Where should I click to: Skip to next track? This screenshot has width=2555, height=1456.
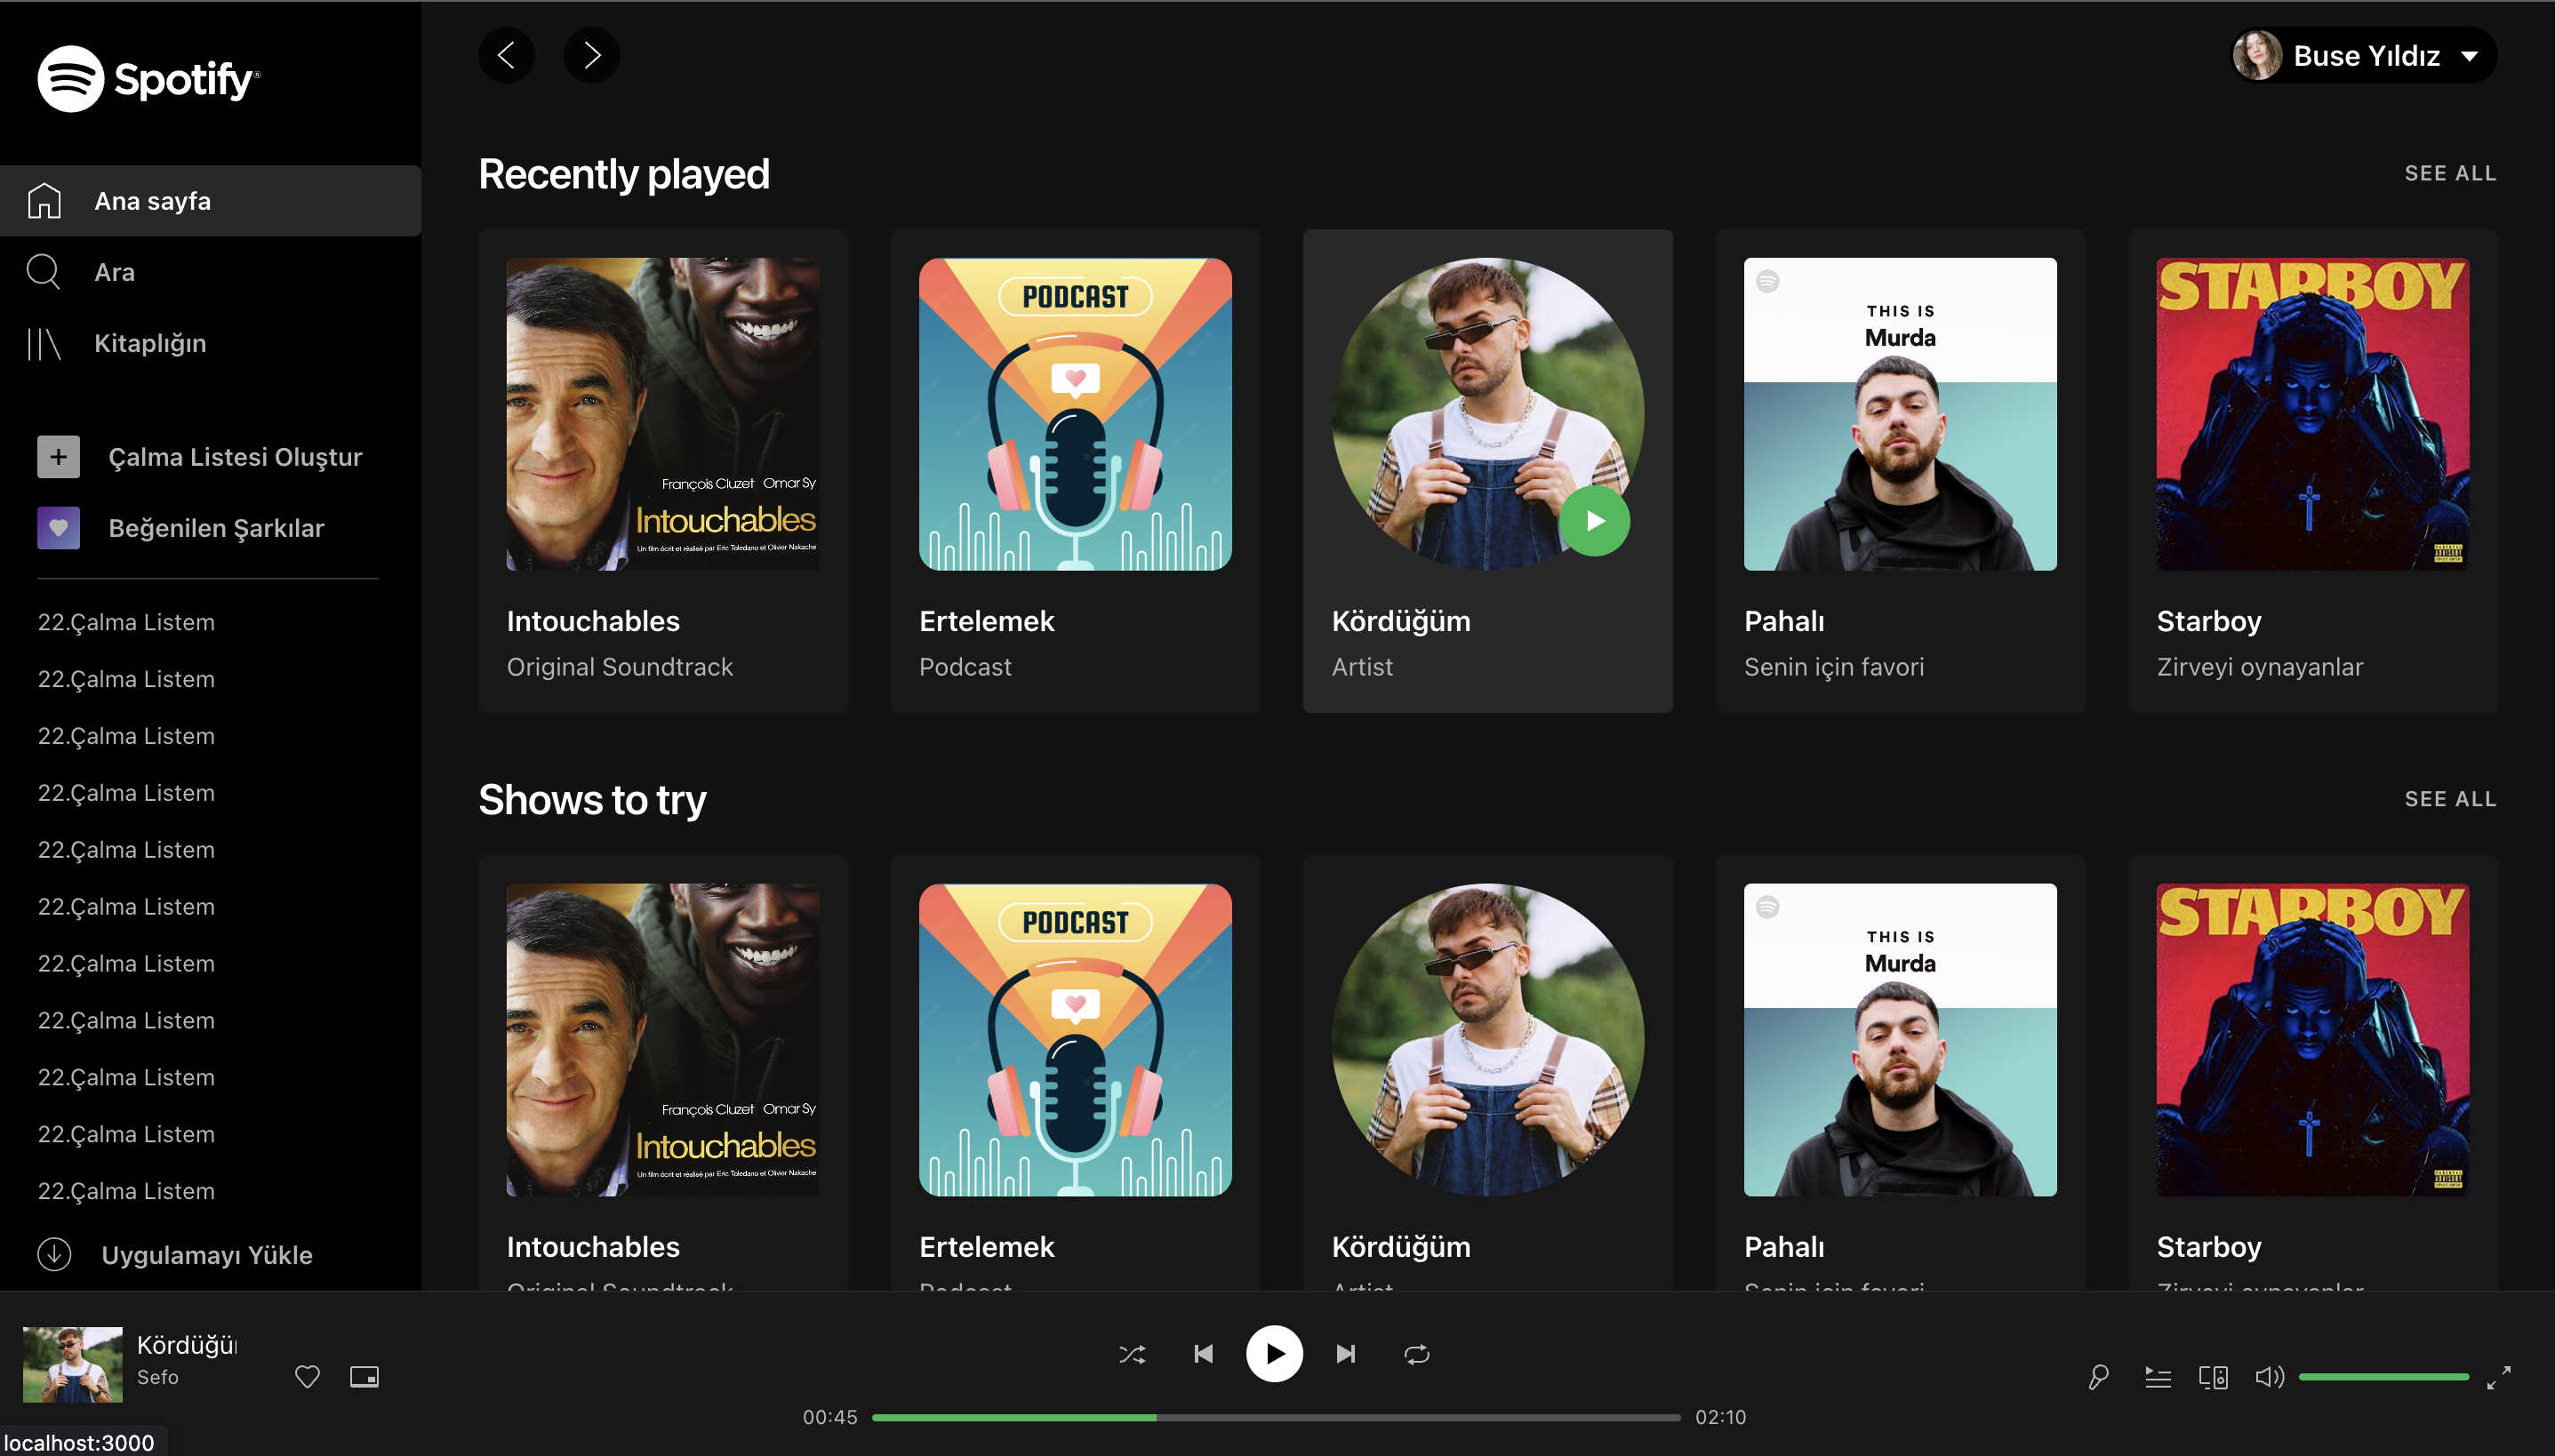point(1346,1354)
